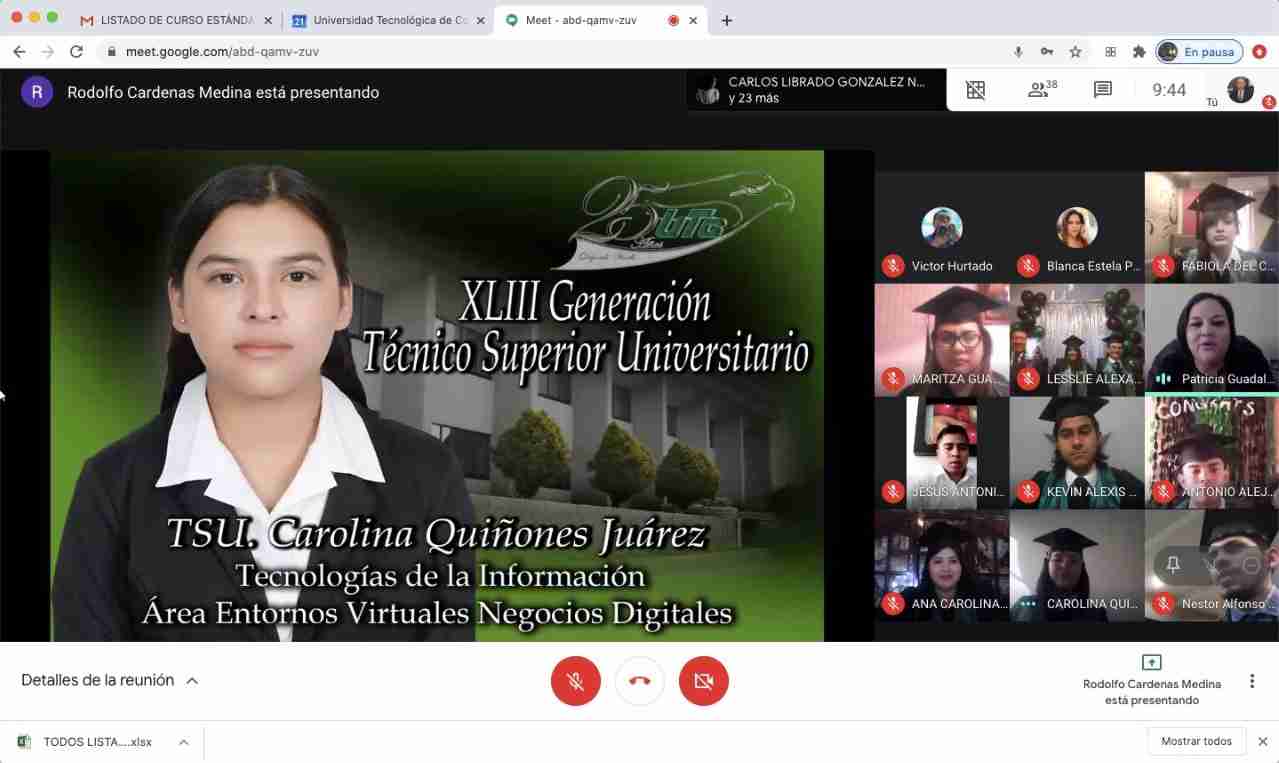Image resolution: width=1279 pixels, height=763 pixels.
Task: Toggle the camera on/off button
Action: (x=704, y=681)
